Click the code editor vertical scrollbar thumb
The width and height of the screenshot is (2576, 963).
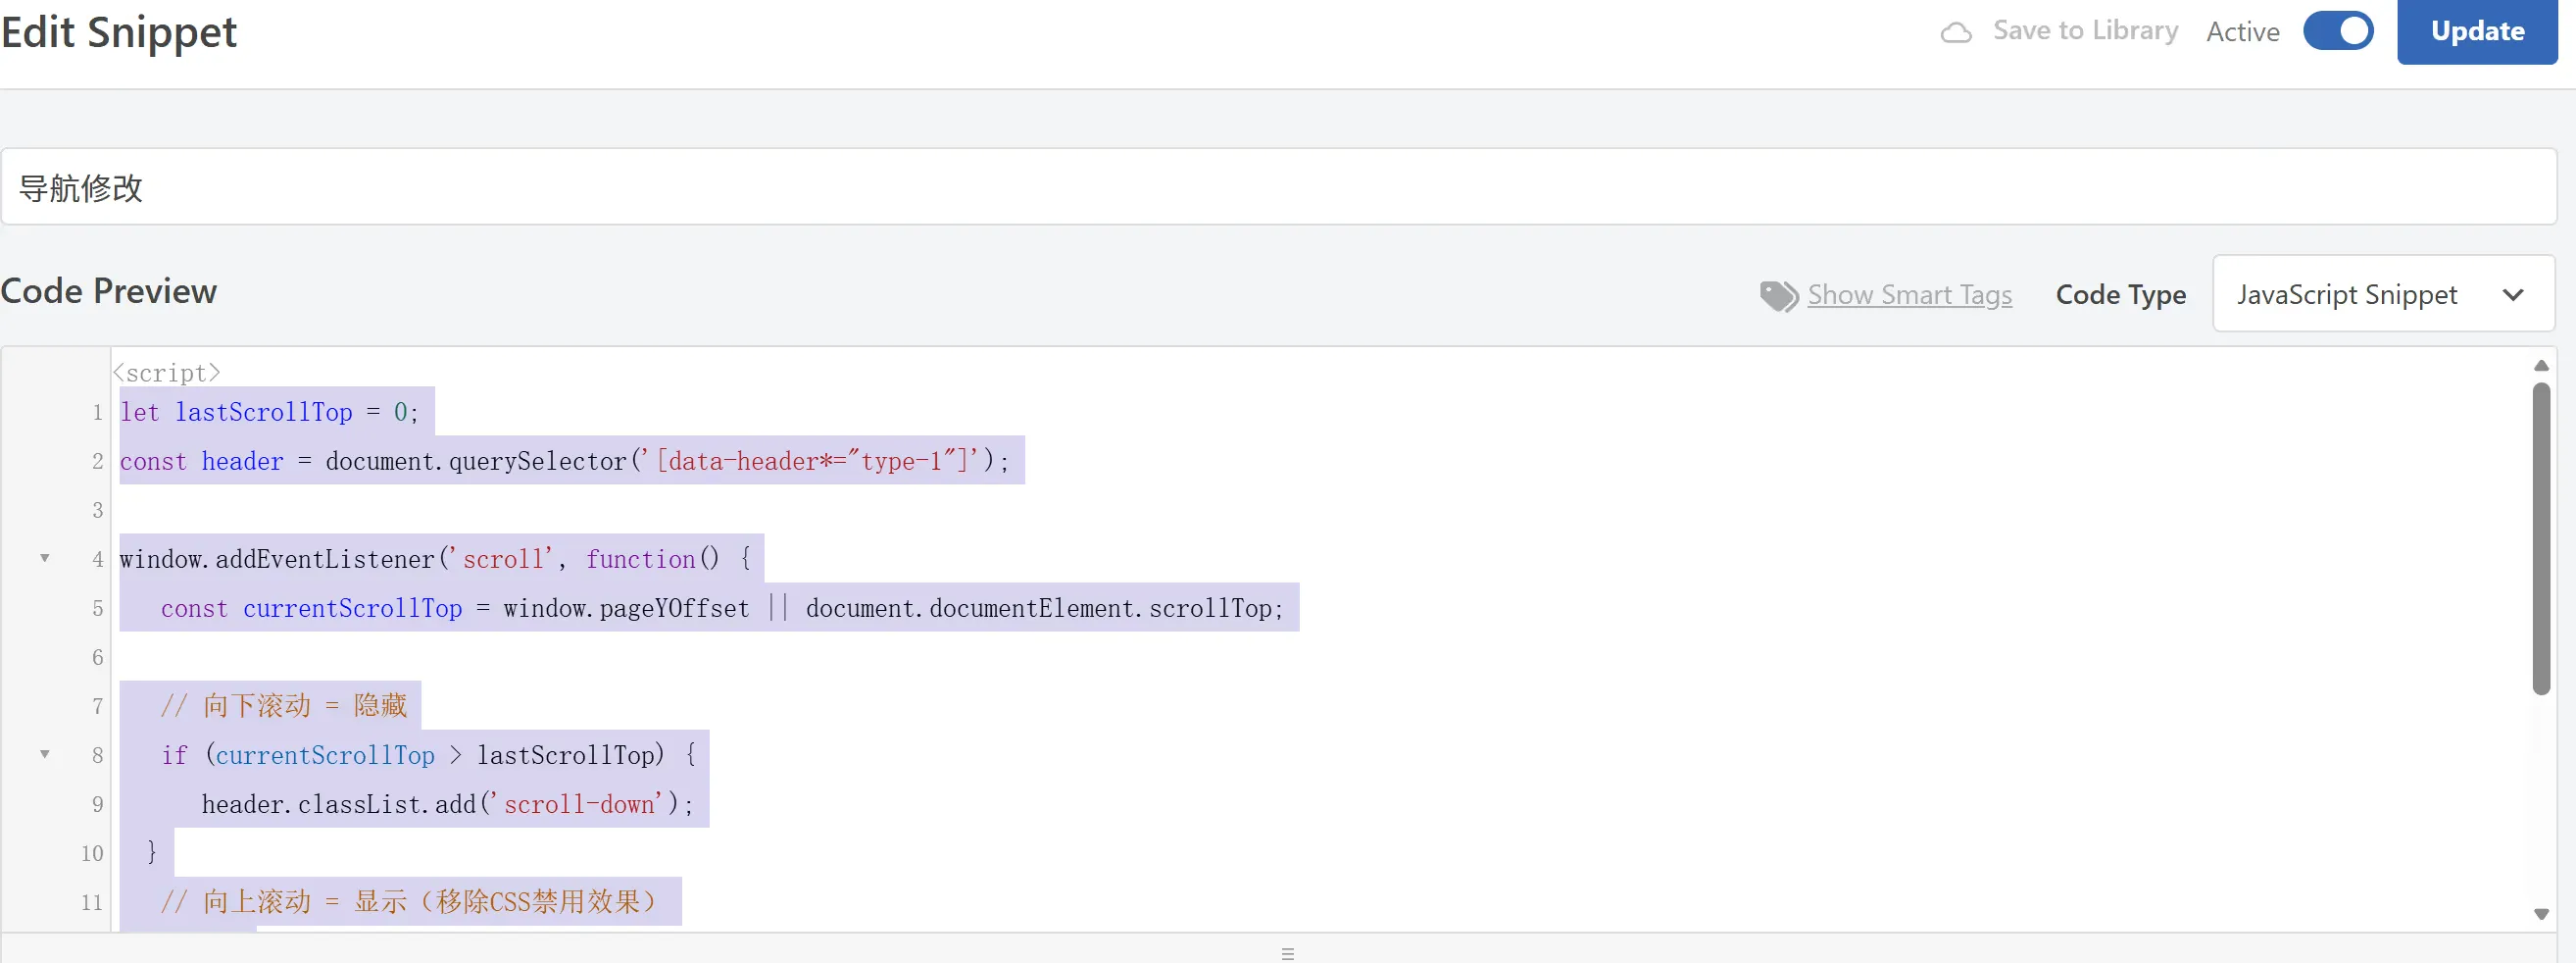[x=2540, y=538]
